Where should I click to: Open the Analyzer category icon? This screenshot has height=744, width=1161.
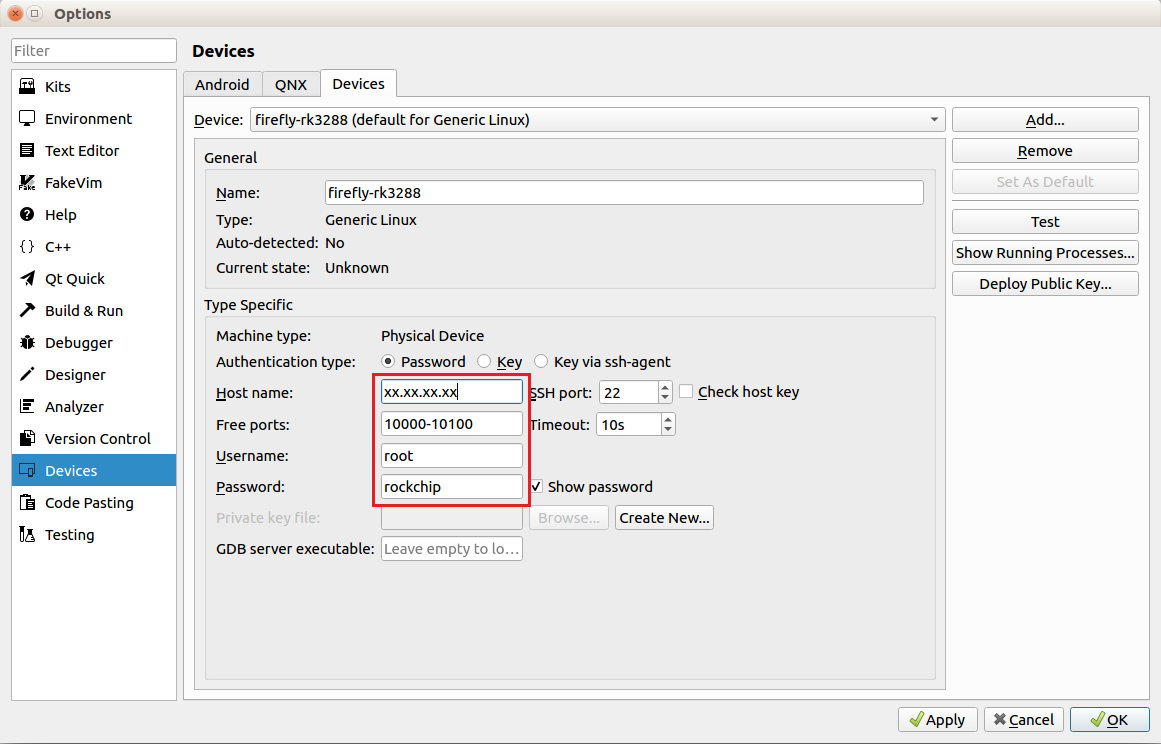pos(27,407)
